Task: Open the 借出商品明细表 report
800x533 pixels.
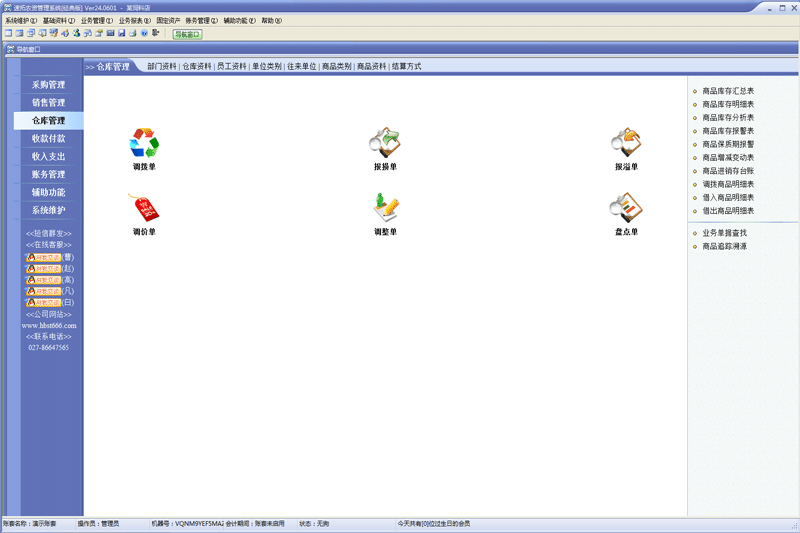Action: (728, 211)
